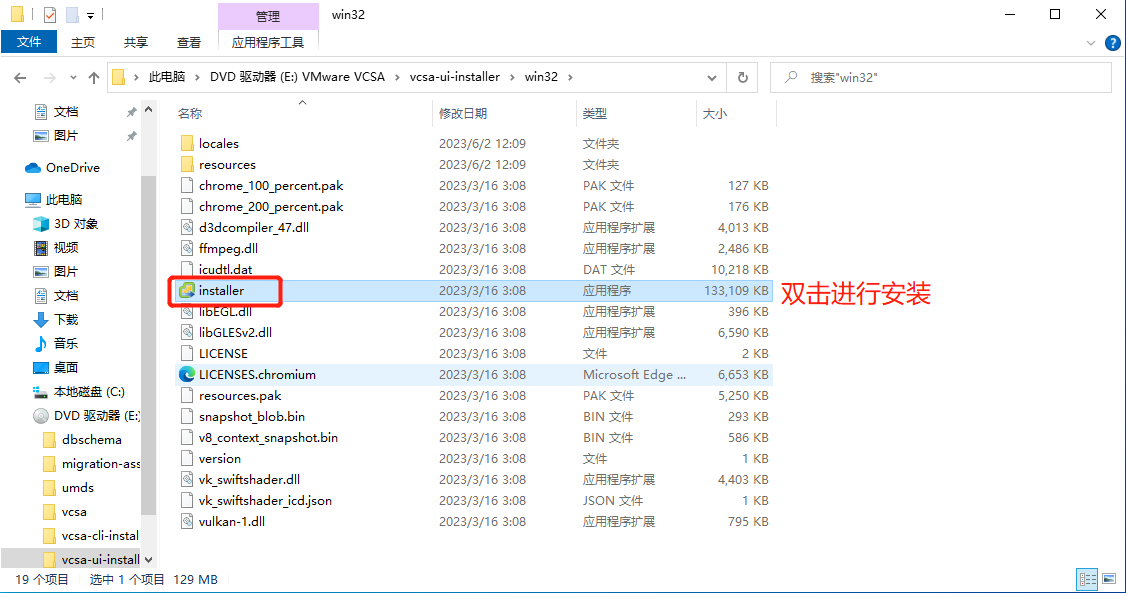This screenshot has width=1126, height=593.
Task: Select the 3D 对象 icon in sidebar
Action: (41, 224)
